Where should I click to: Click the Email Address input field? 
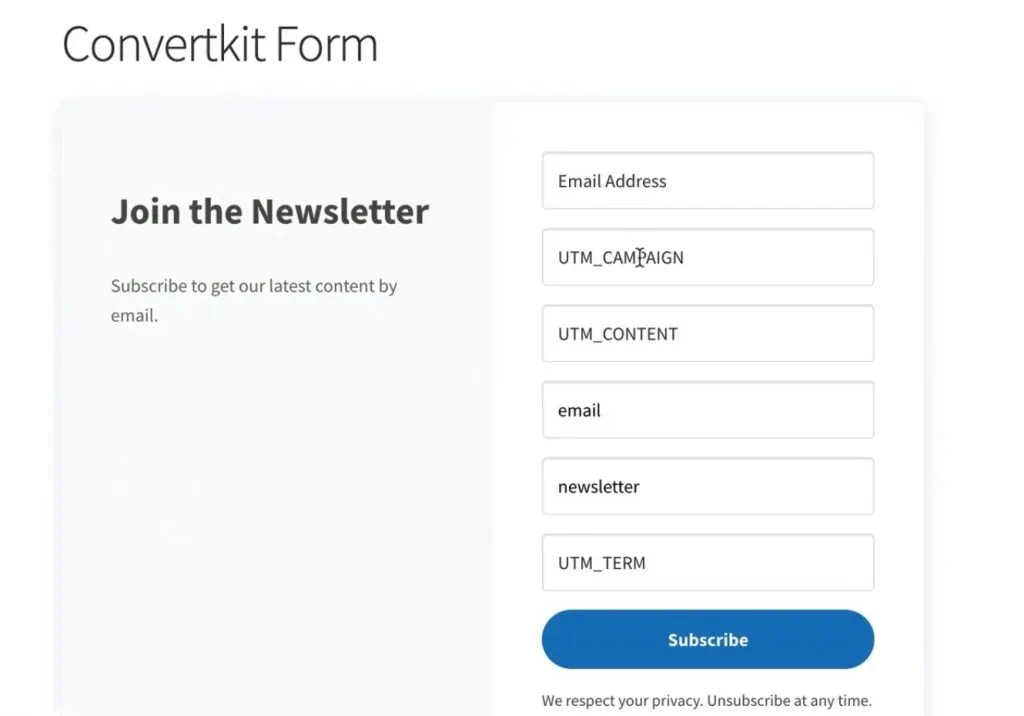[x=707, y=180]
